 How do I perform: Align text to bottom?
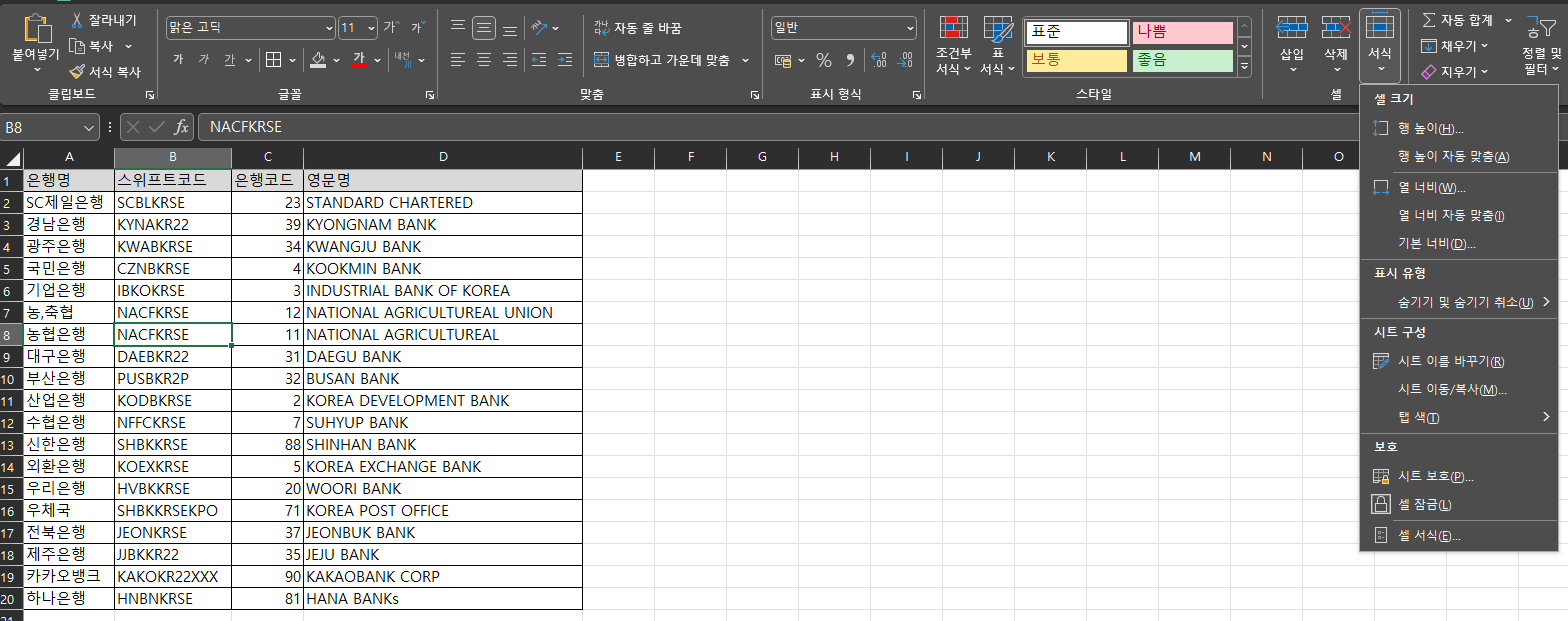pyautogui.click(x=510, y=28)
